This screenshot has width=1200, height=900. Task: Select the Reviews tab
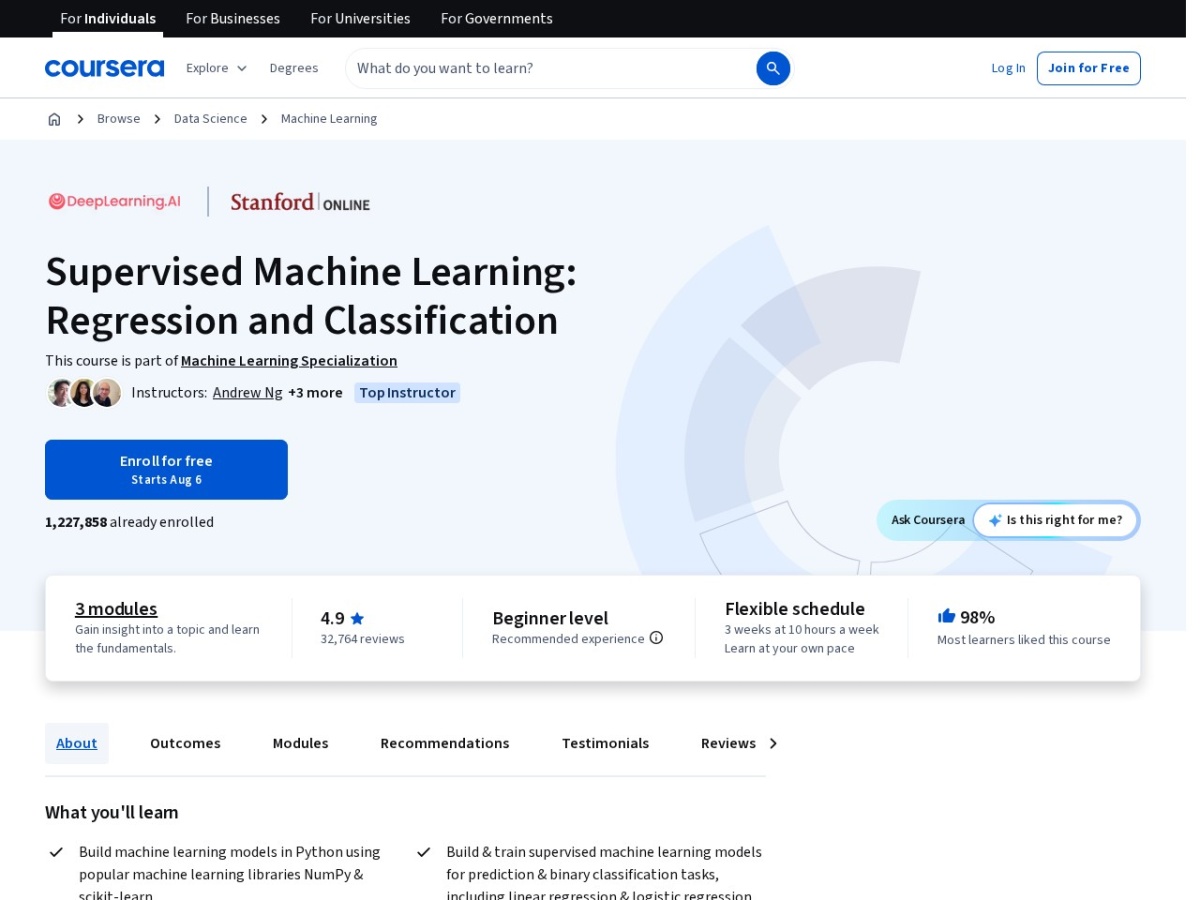[x=728, y=743]
